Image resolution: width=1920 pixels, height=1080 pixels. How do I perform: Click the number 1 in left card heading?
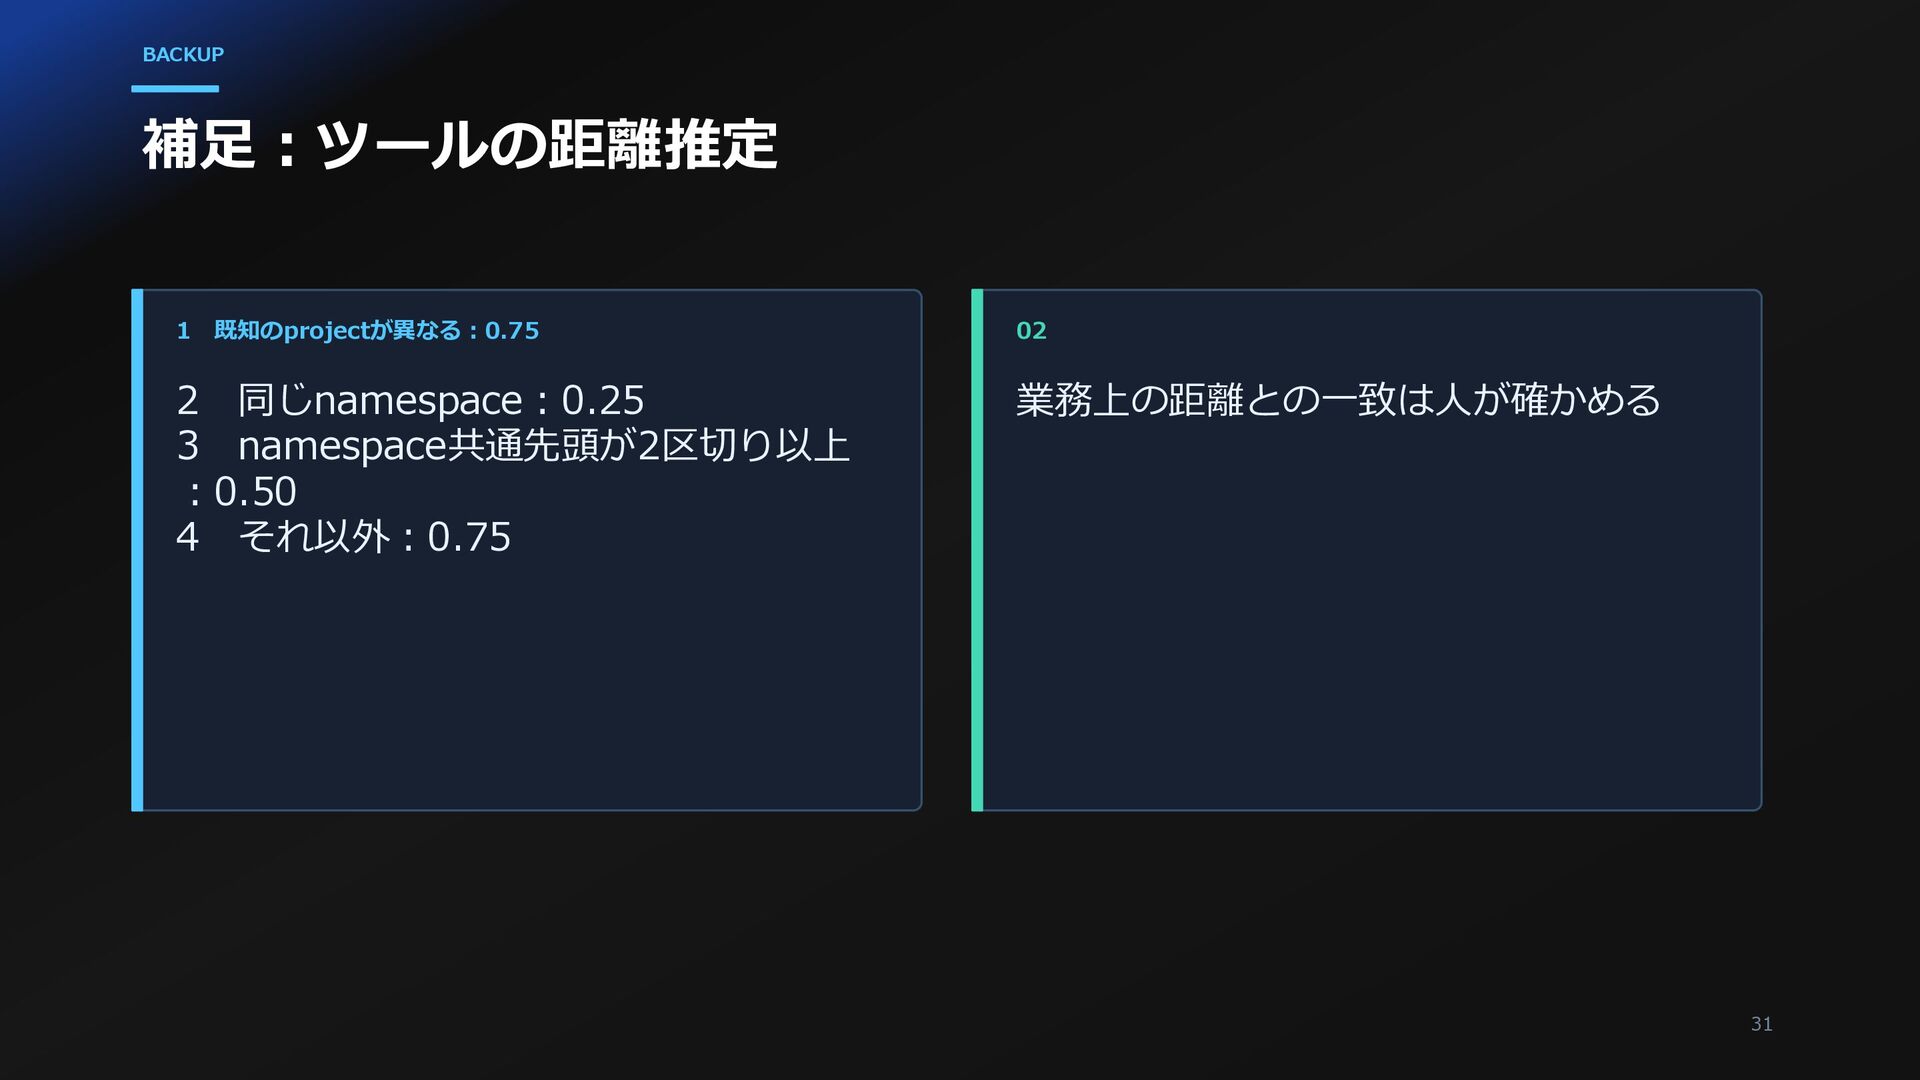(x=183, y=331)
